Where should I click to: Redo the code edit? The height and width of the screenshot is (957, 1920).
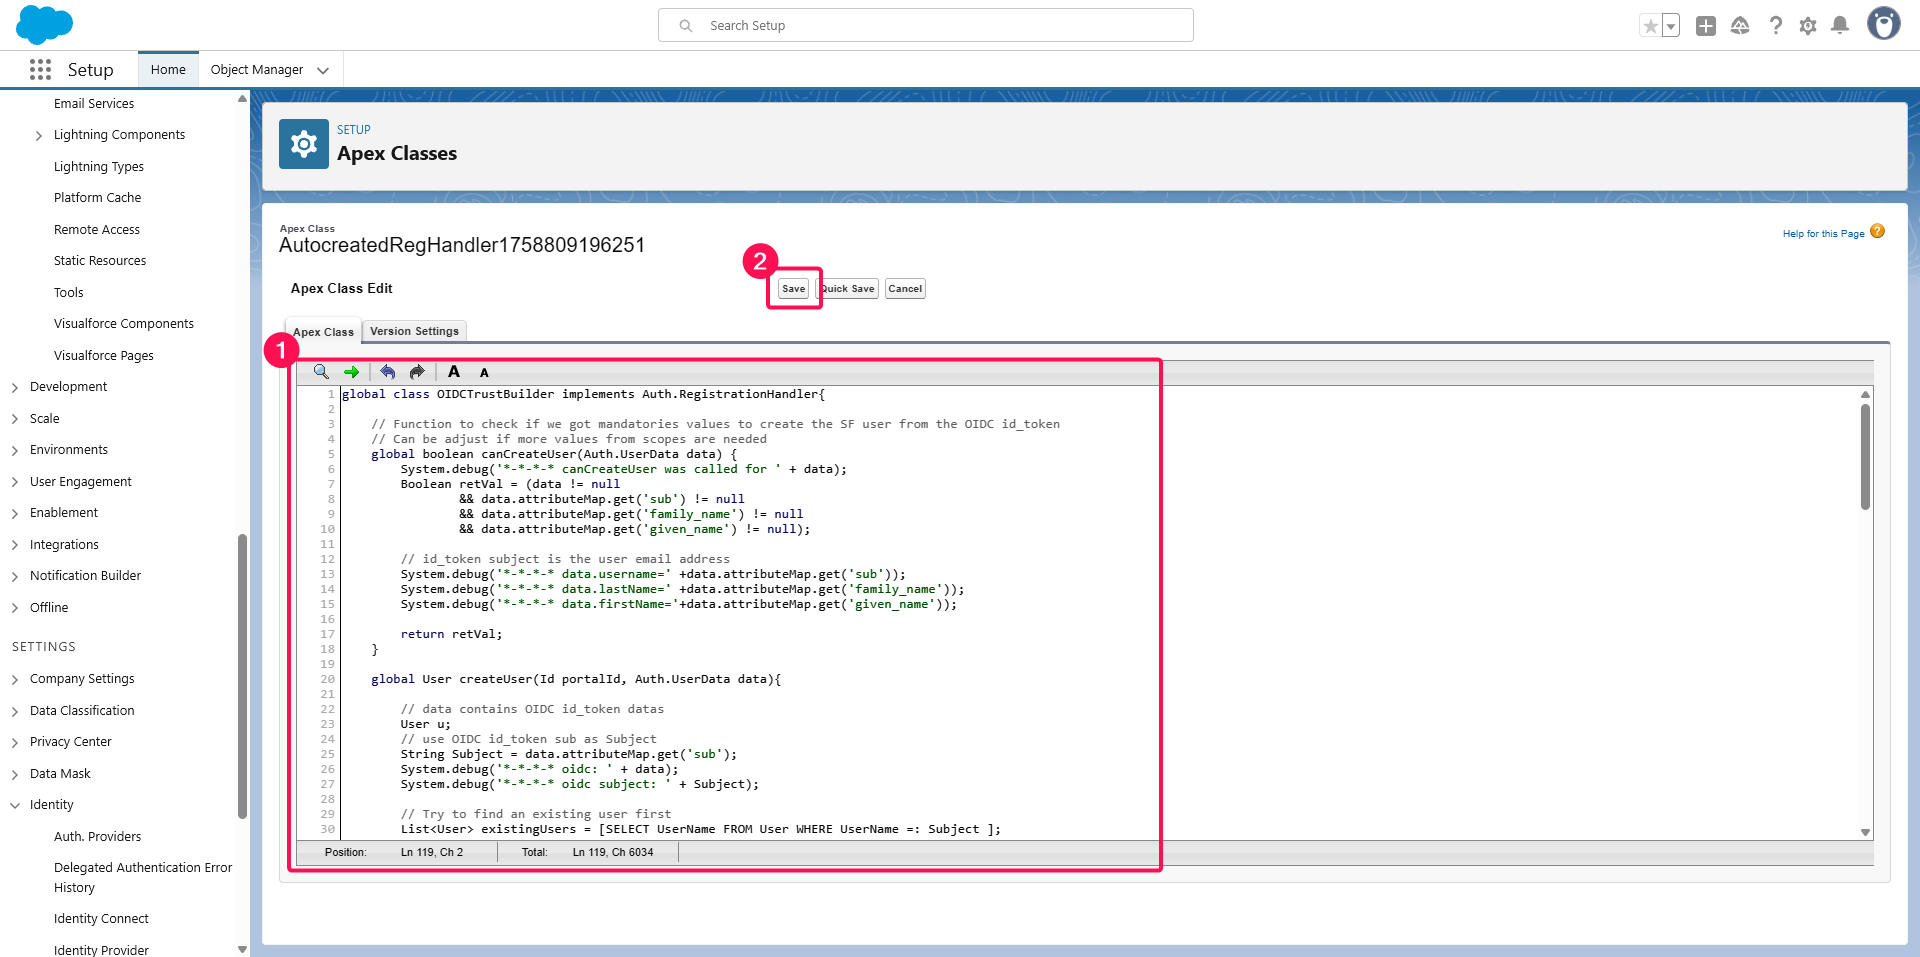coord(417,372)
